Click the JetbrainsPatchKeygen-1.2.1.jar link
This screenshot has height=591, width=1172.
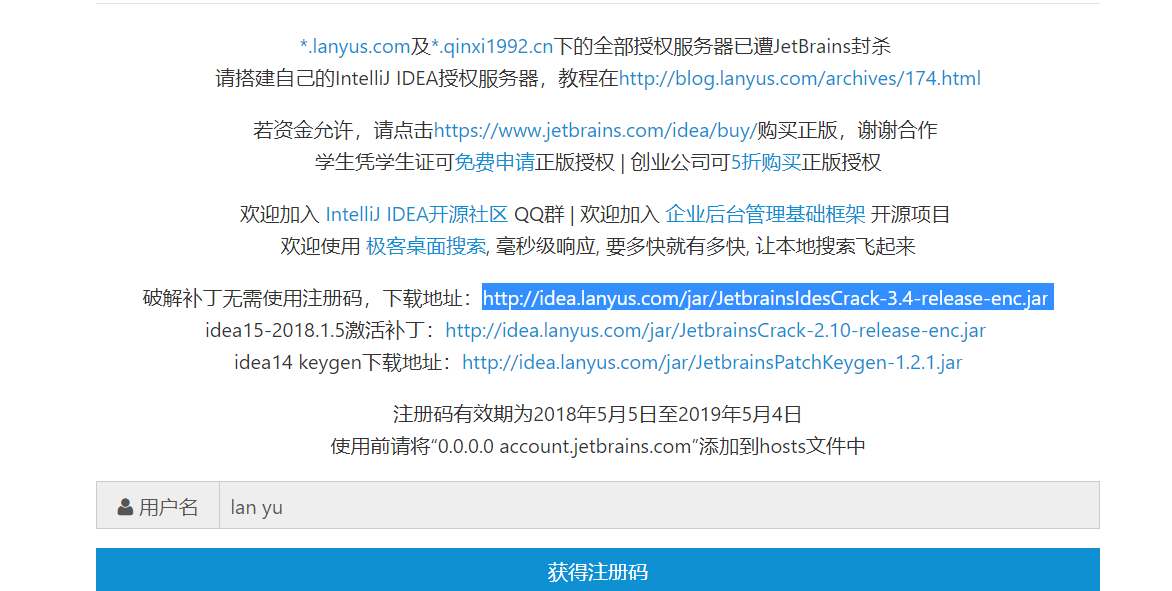(x=711, y=362)
